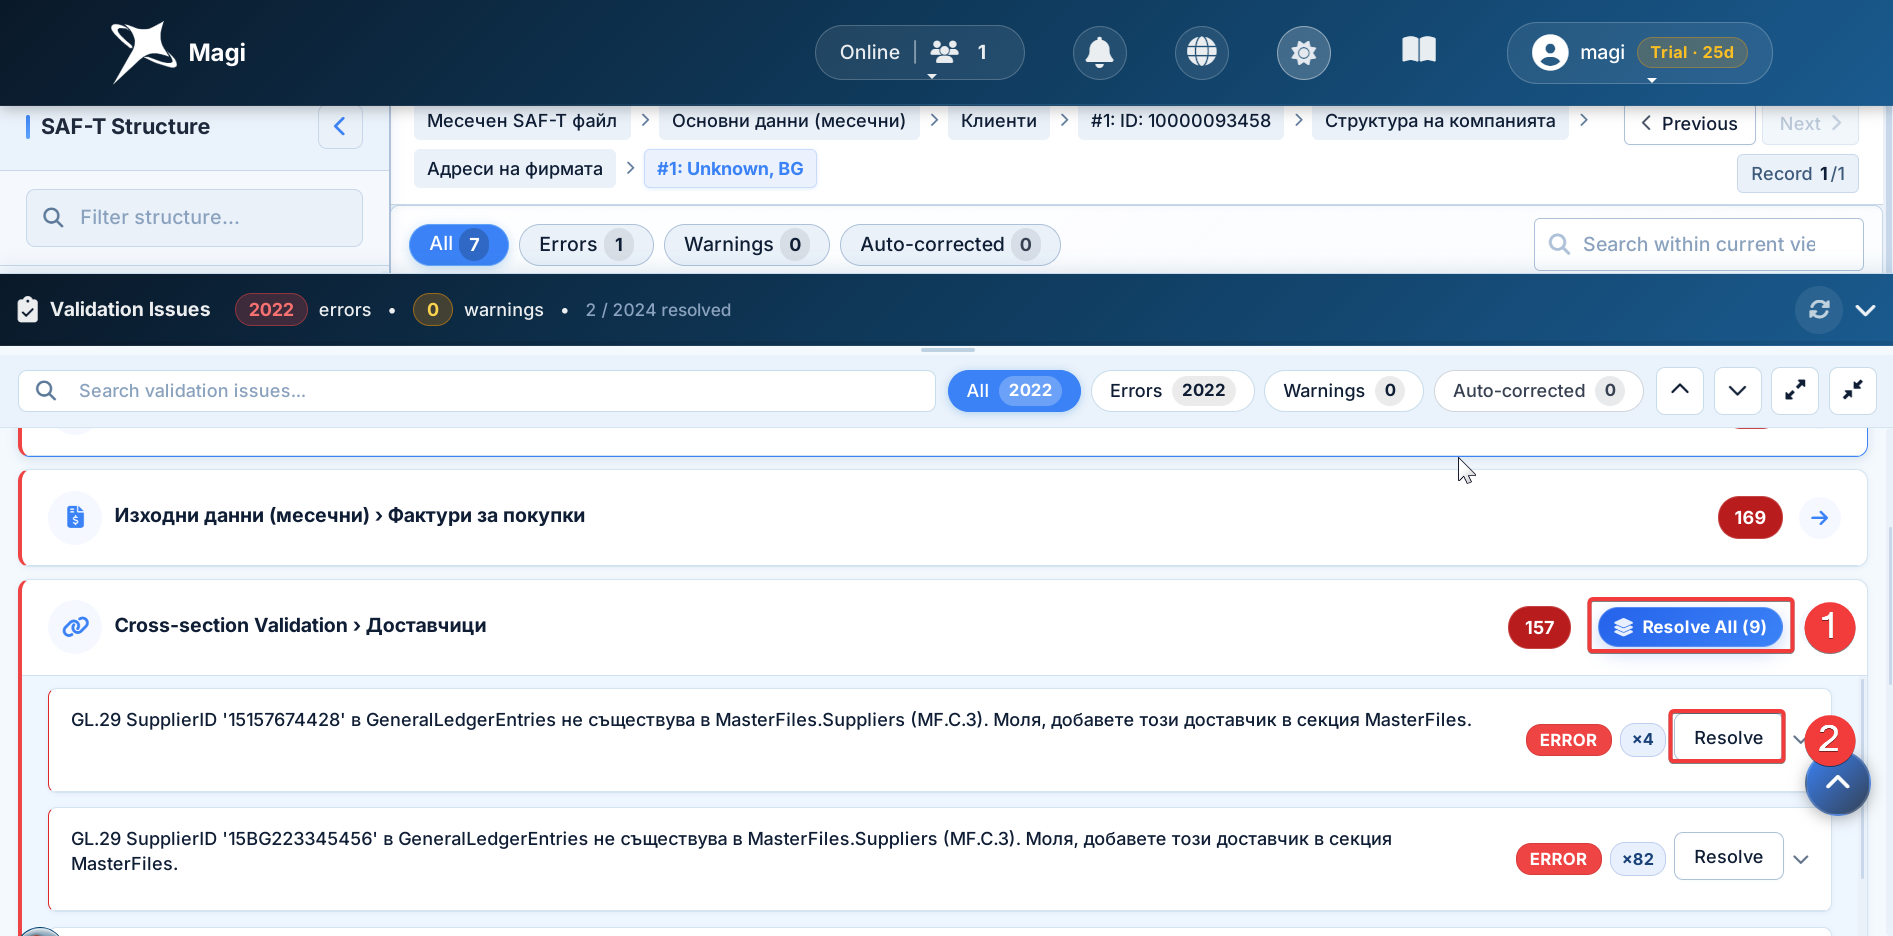Collapse all validation issue groups
Viewport: 1893px width, 936px height.
point(1853,390)
